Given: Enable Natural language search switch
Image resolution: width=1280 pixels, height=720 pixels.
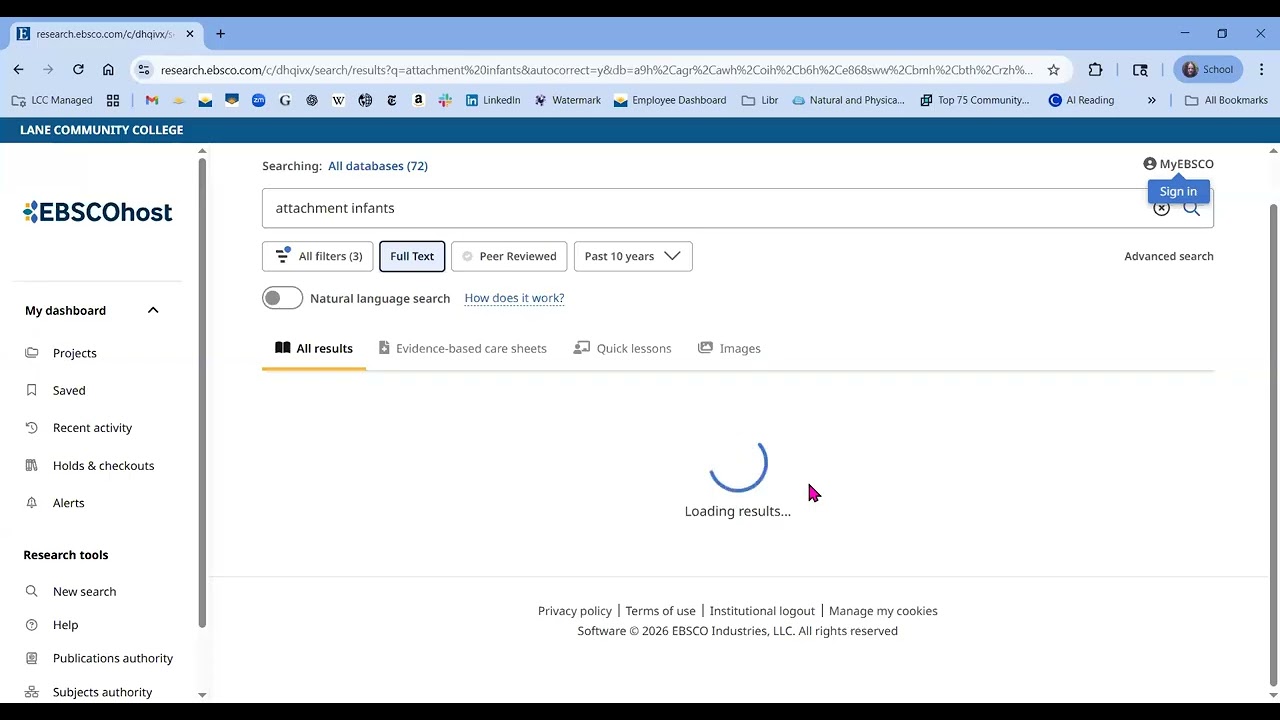Looking at the screenshot, I should click(x=282, y=298).
